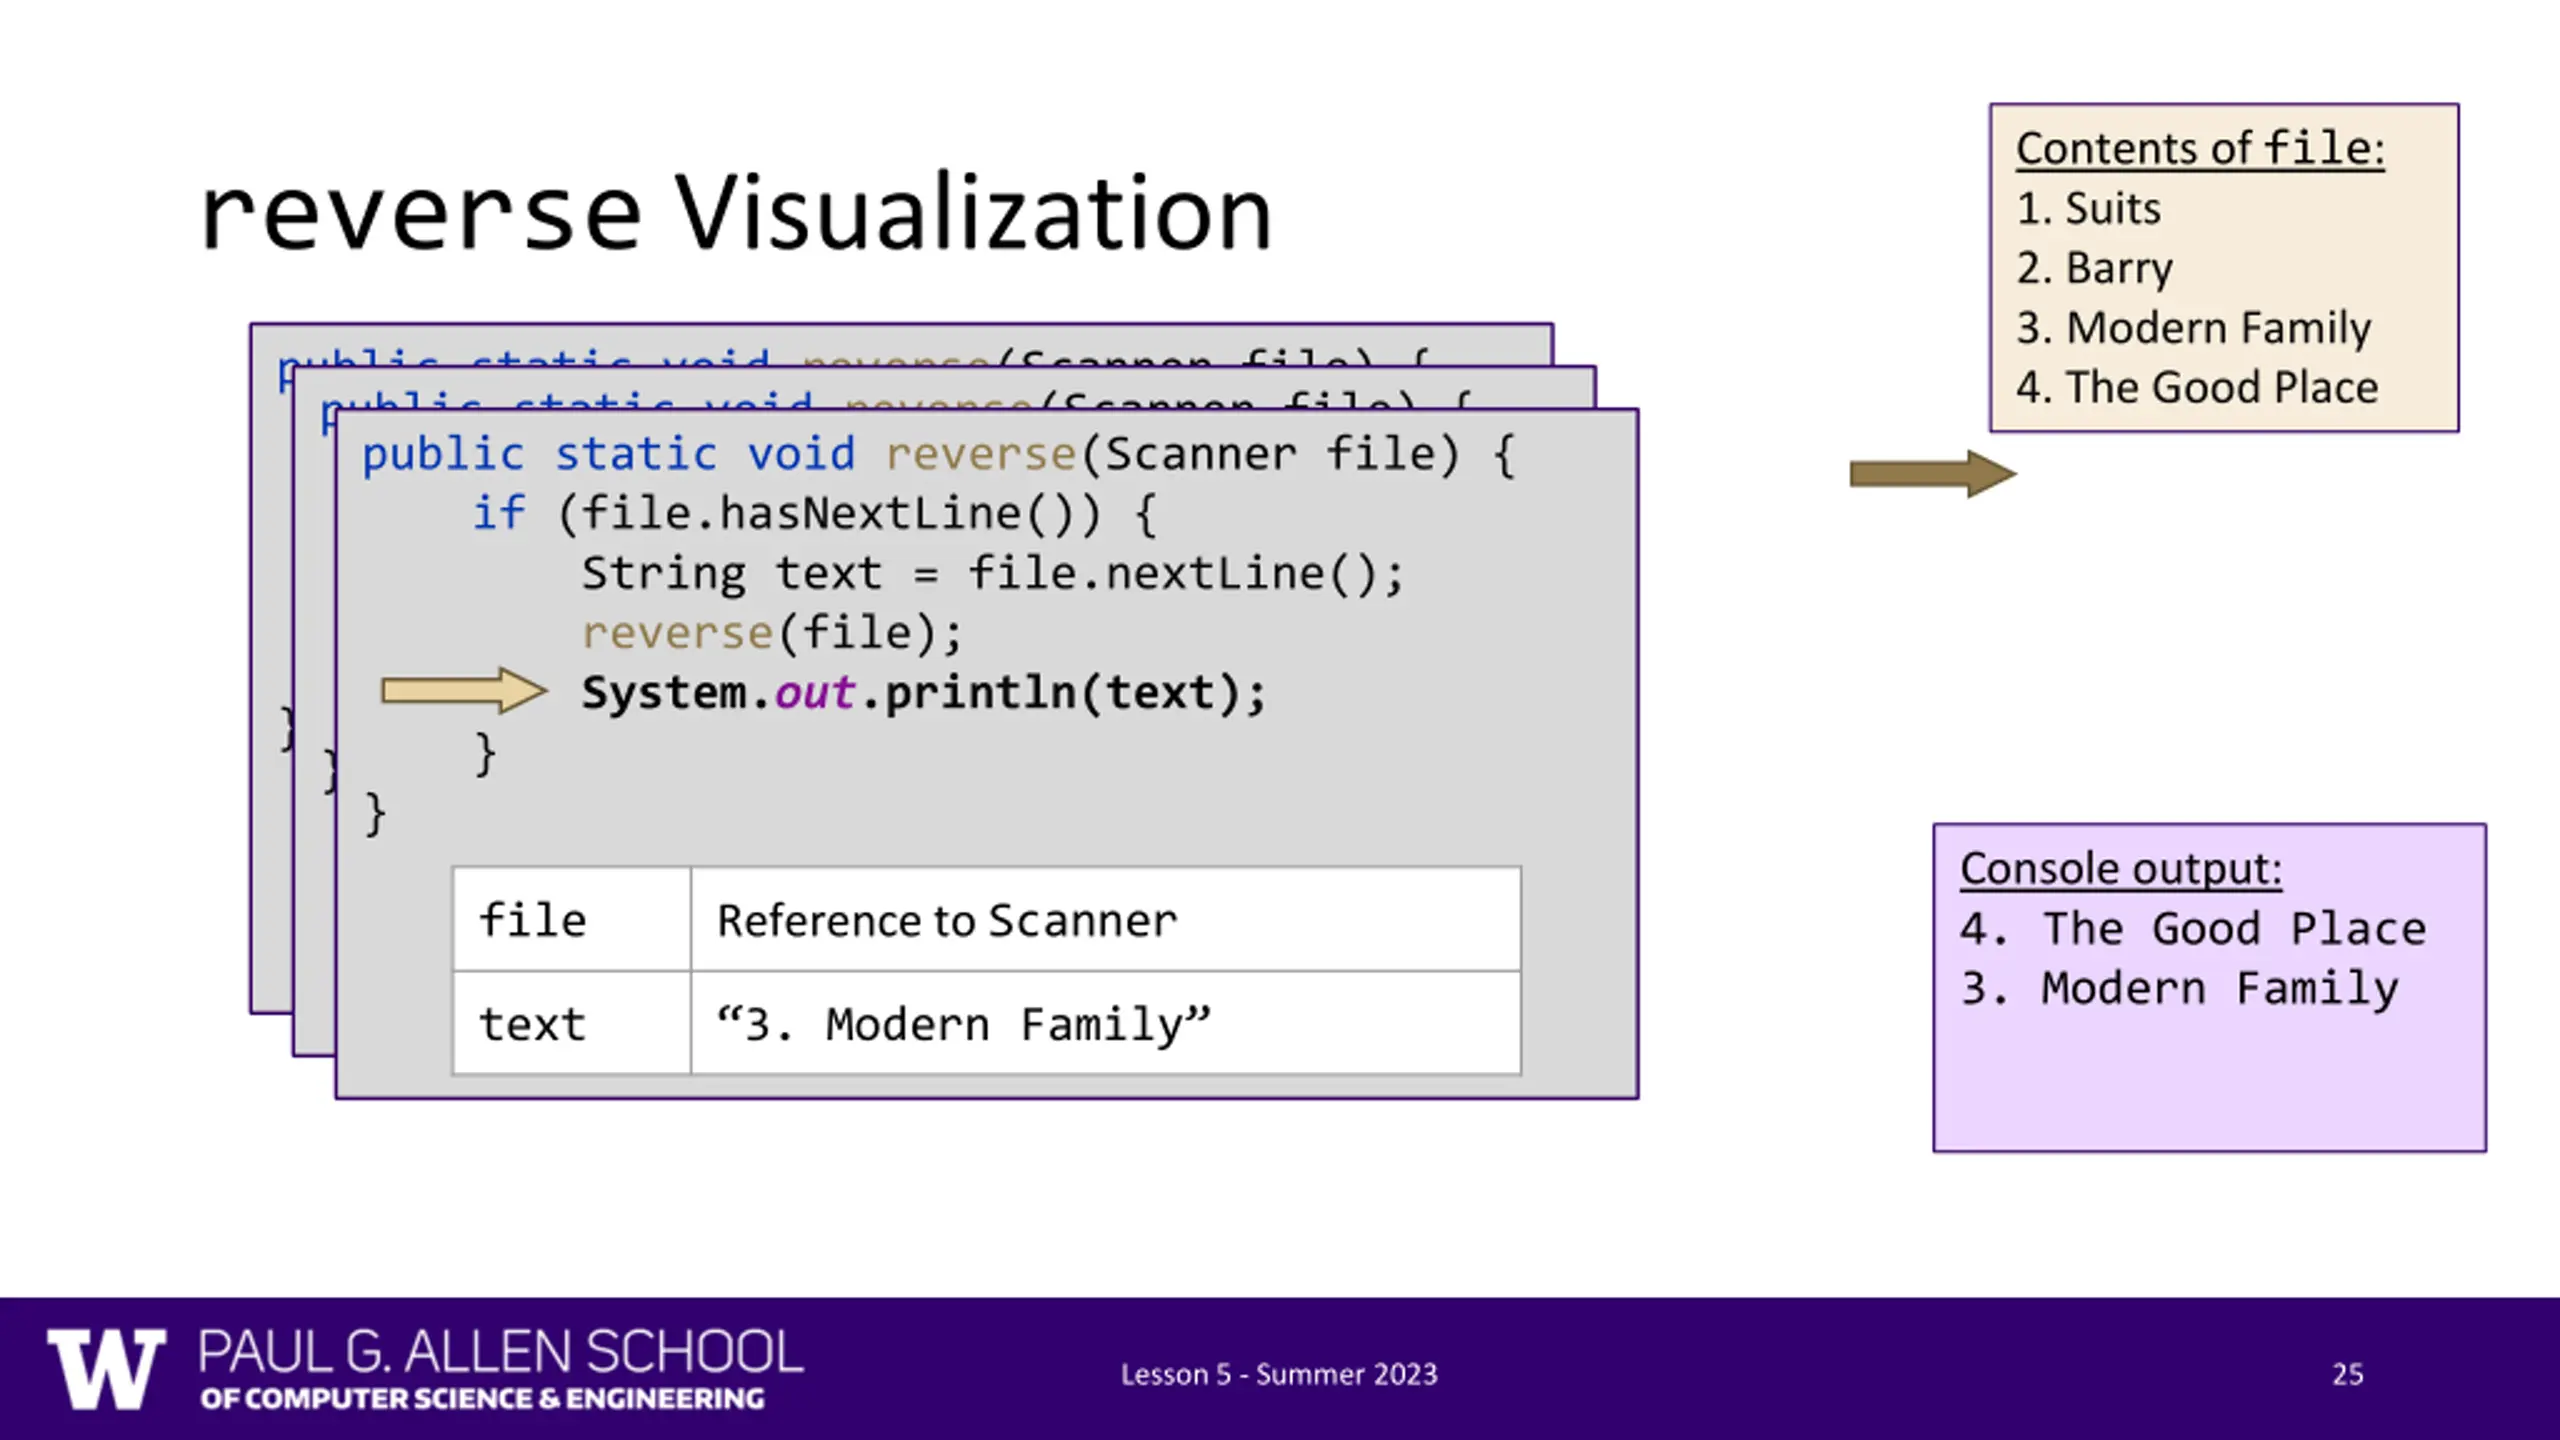Click the dark arrow pointing at file contents
Screen dimensions: 2560x1440
click(x=1933, y=473)
